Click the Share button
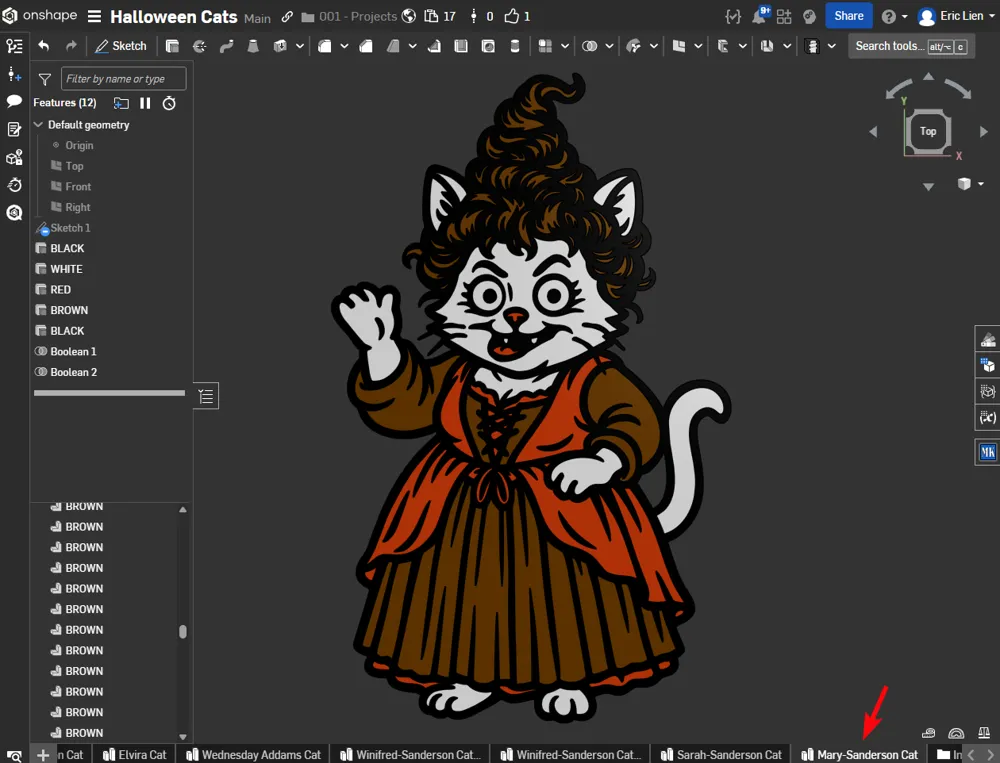The height and width of the screenshot is (763, 1000). click(849, 16)
